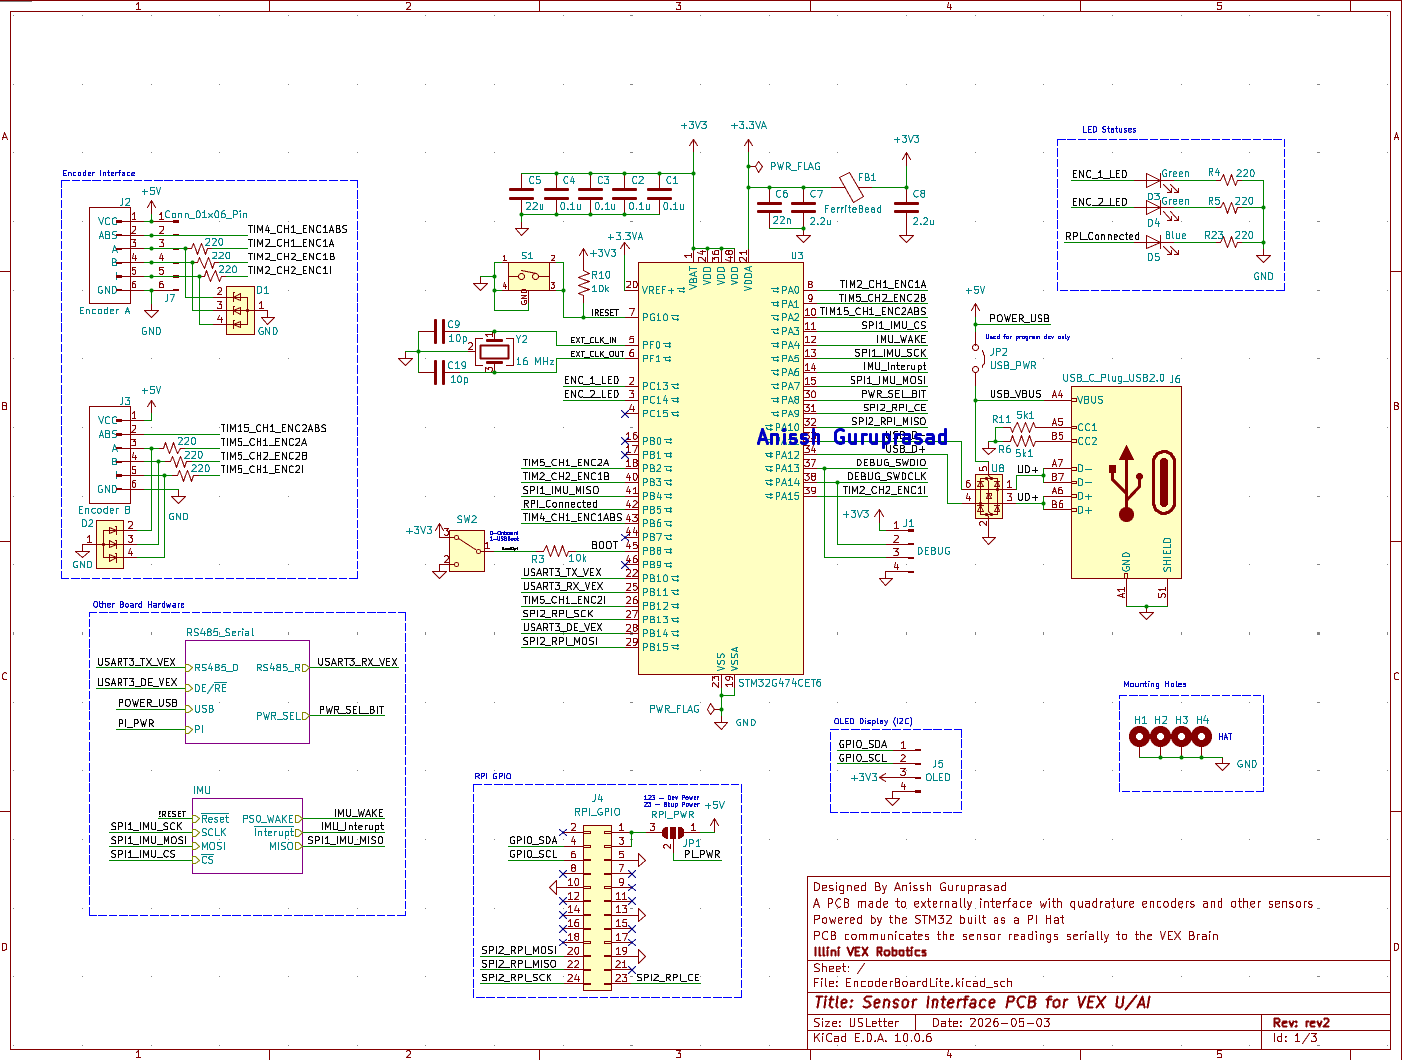This screenshot has height=1060, width=1403.
Task: Click the C9 10p capacitor symbol
Action: click(x=439, y=332)
